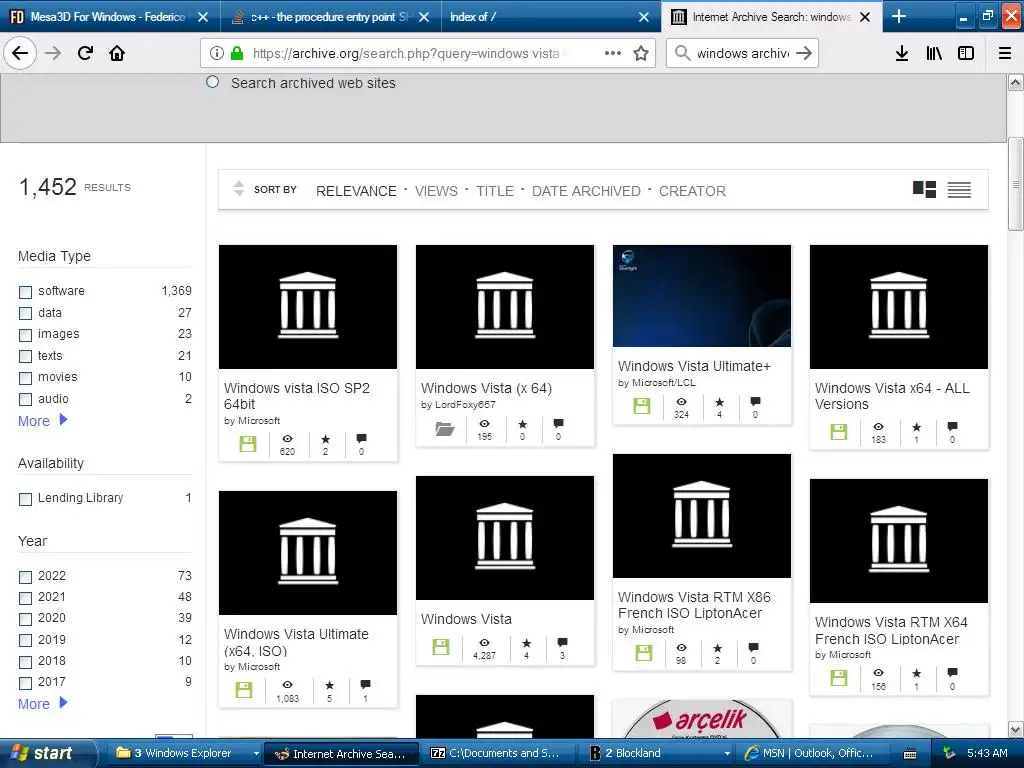This screenshot has height=768, width=1024.
Task: Click the page vertical scrollbar thumb
Action: [x=1015, y=183]
